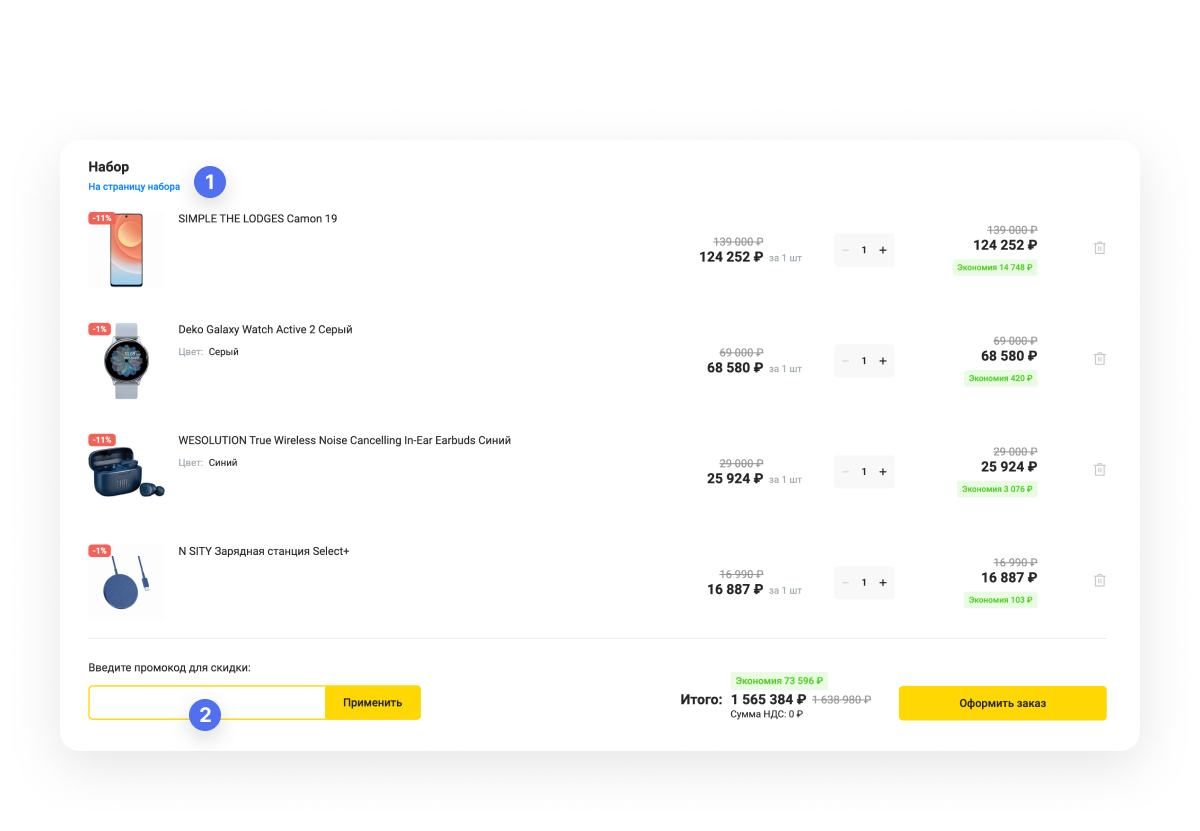This screenshot has width=1200, height=831.
Task: Decrease Deko Galaxy Watch quantity
Action: coord(846,361)
